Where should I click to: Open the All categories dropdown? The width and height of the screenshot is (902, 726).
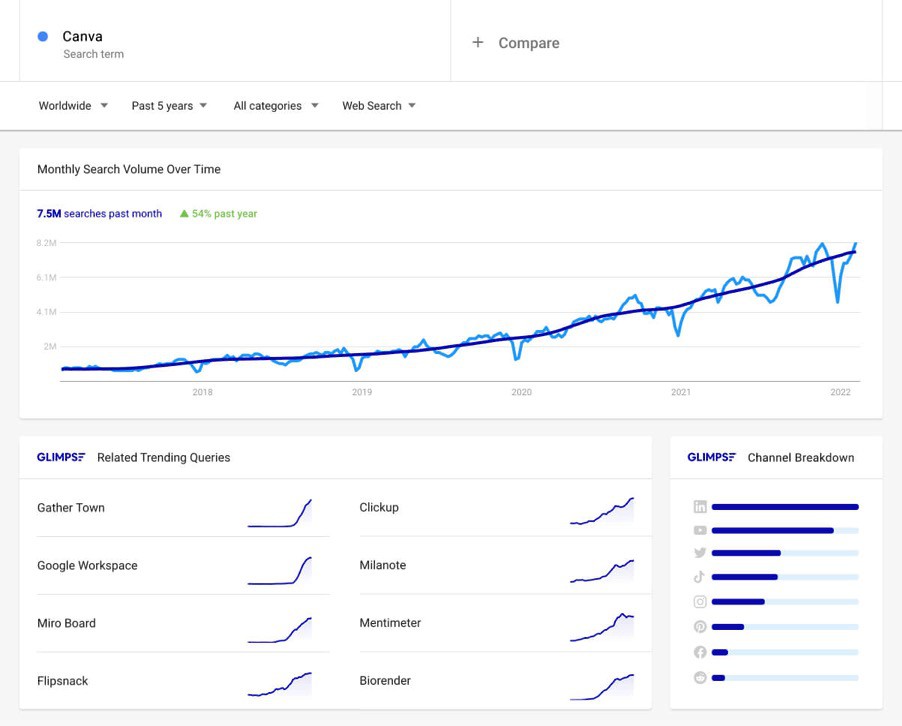tap(275, 106)
